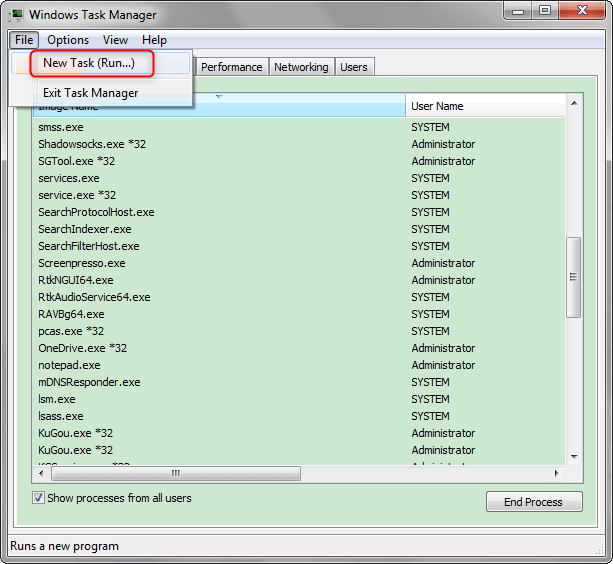This screenshot has height=564, width=613.
Task: Click Administrator in the Shadowsocks.exe row
Action: [443, 144]
